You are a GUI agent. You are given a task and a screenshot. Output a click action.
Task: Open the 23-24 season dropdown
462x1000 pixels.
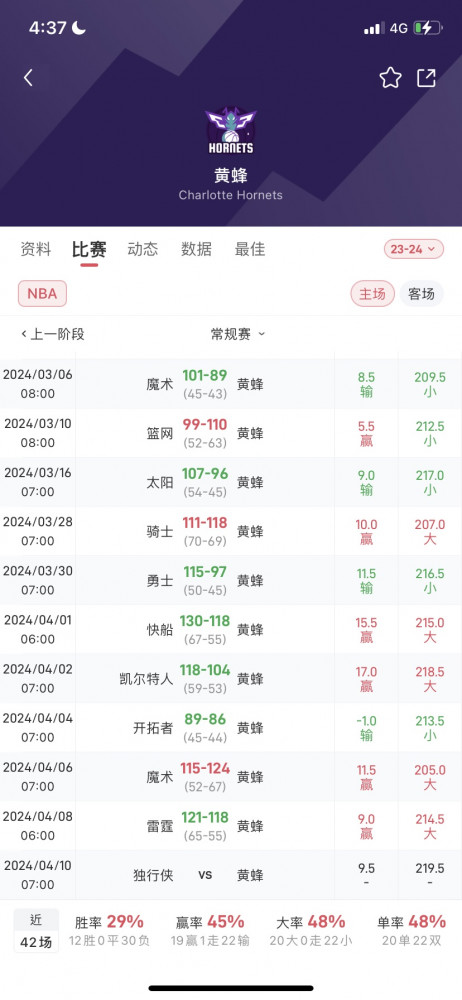[414, 249]
